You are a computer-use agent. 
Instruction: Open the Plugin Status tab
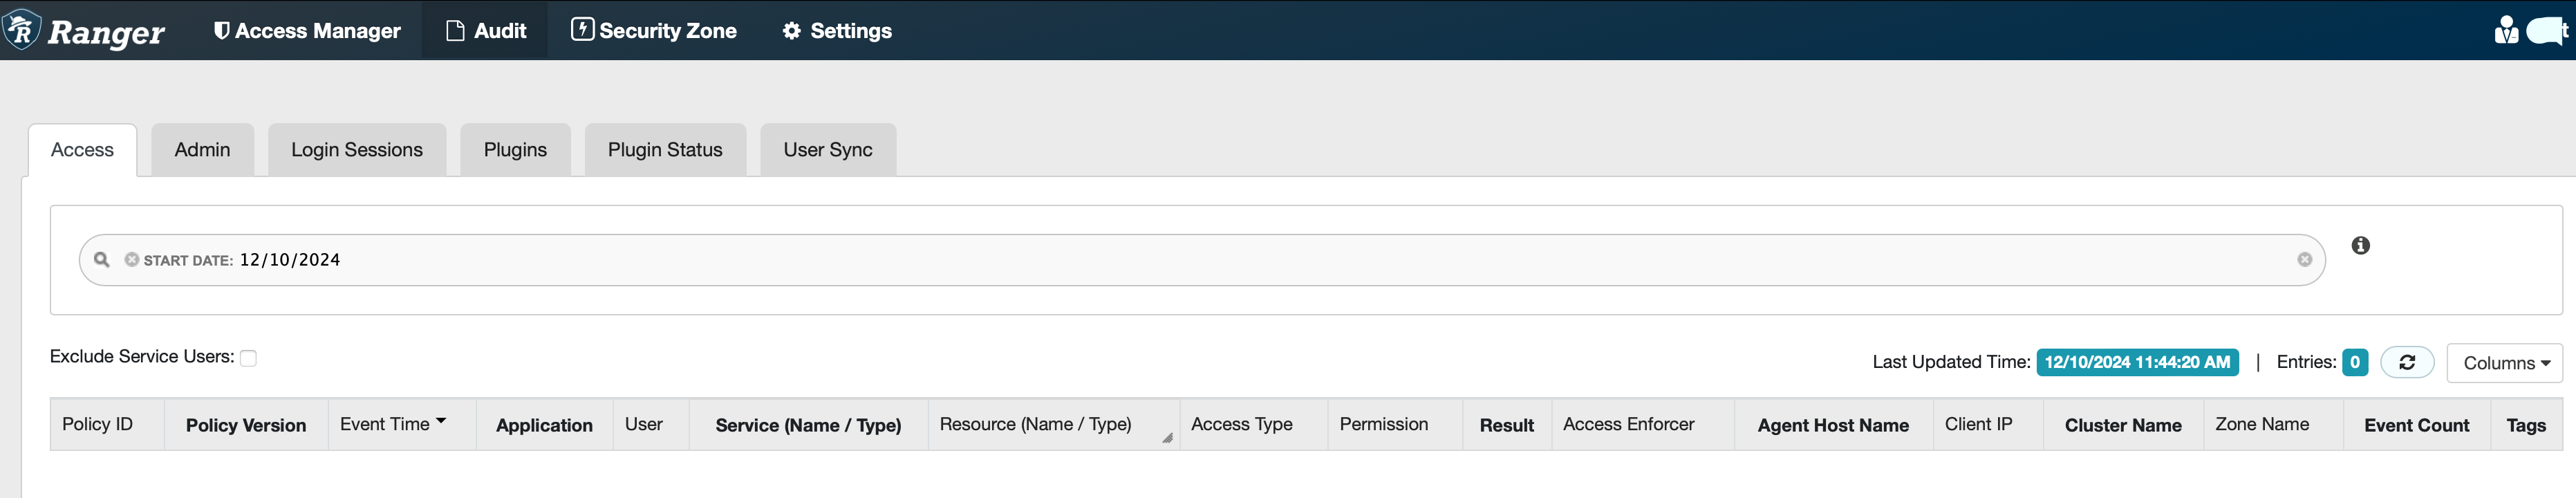click(x=664, y=150)
